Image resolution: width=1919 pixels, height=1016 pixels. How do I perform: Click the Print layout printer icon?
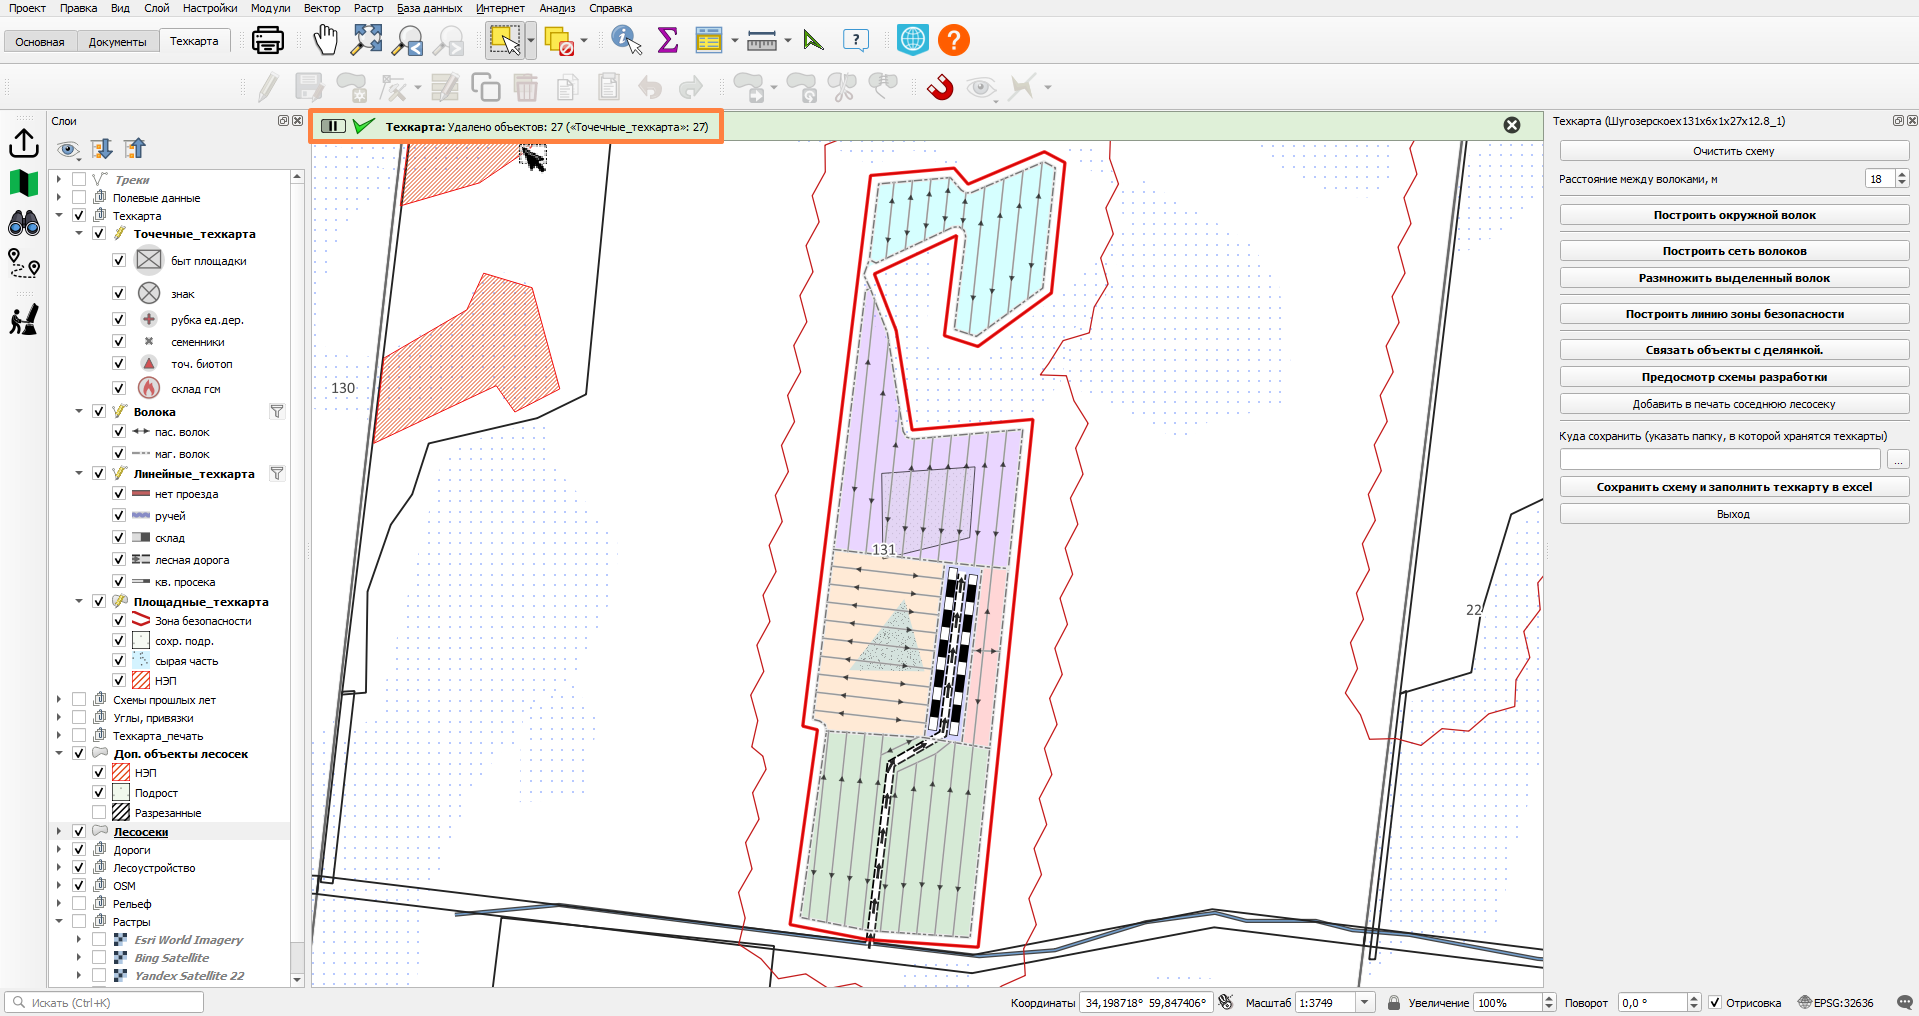point(268,40)
